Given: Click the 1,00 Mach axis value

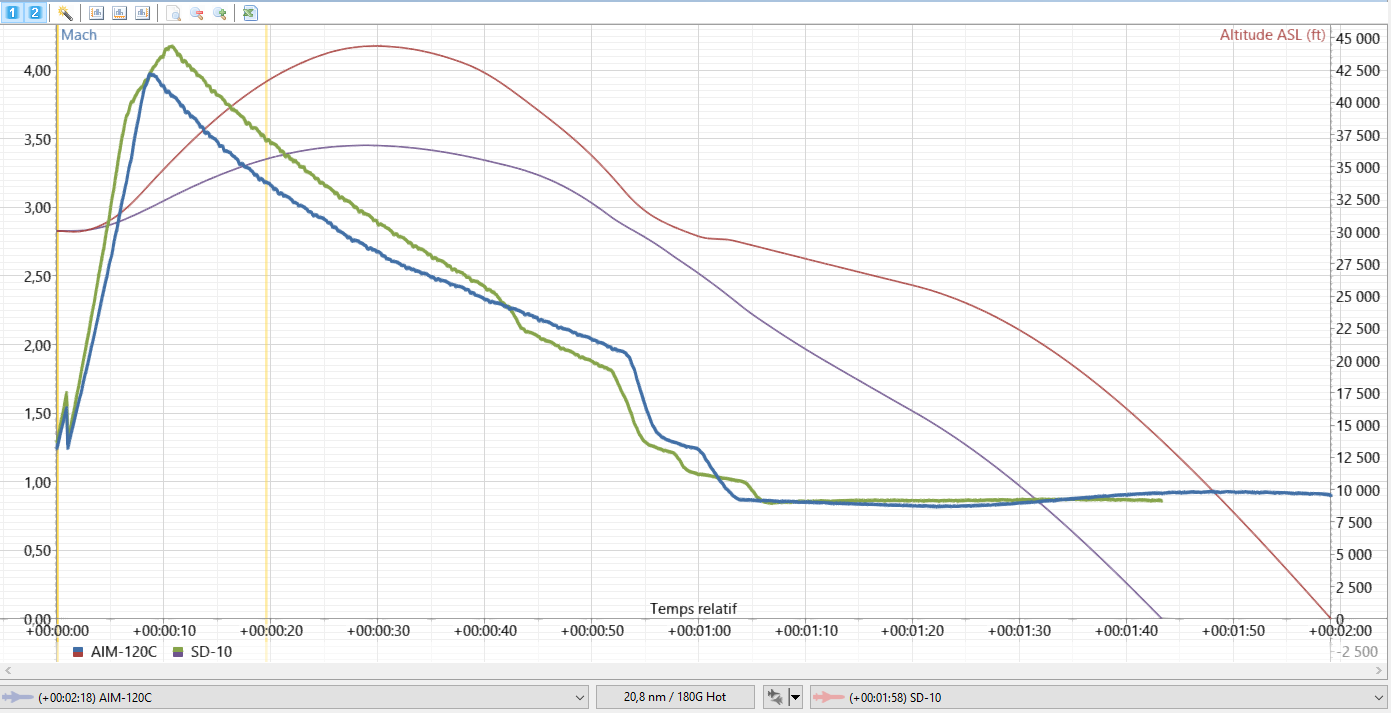Looking at the screenshot, I should pos(38,482).
